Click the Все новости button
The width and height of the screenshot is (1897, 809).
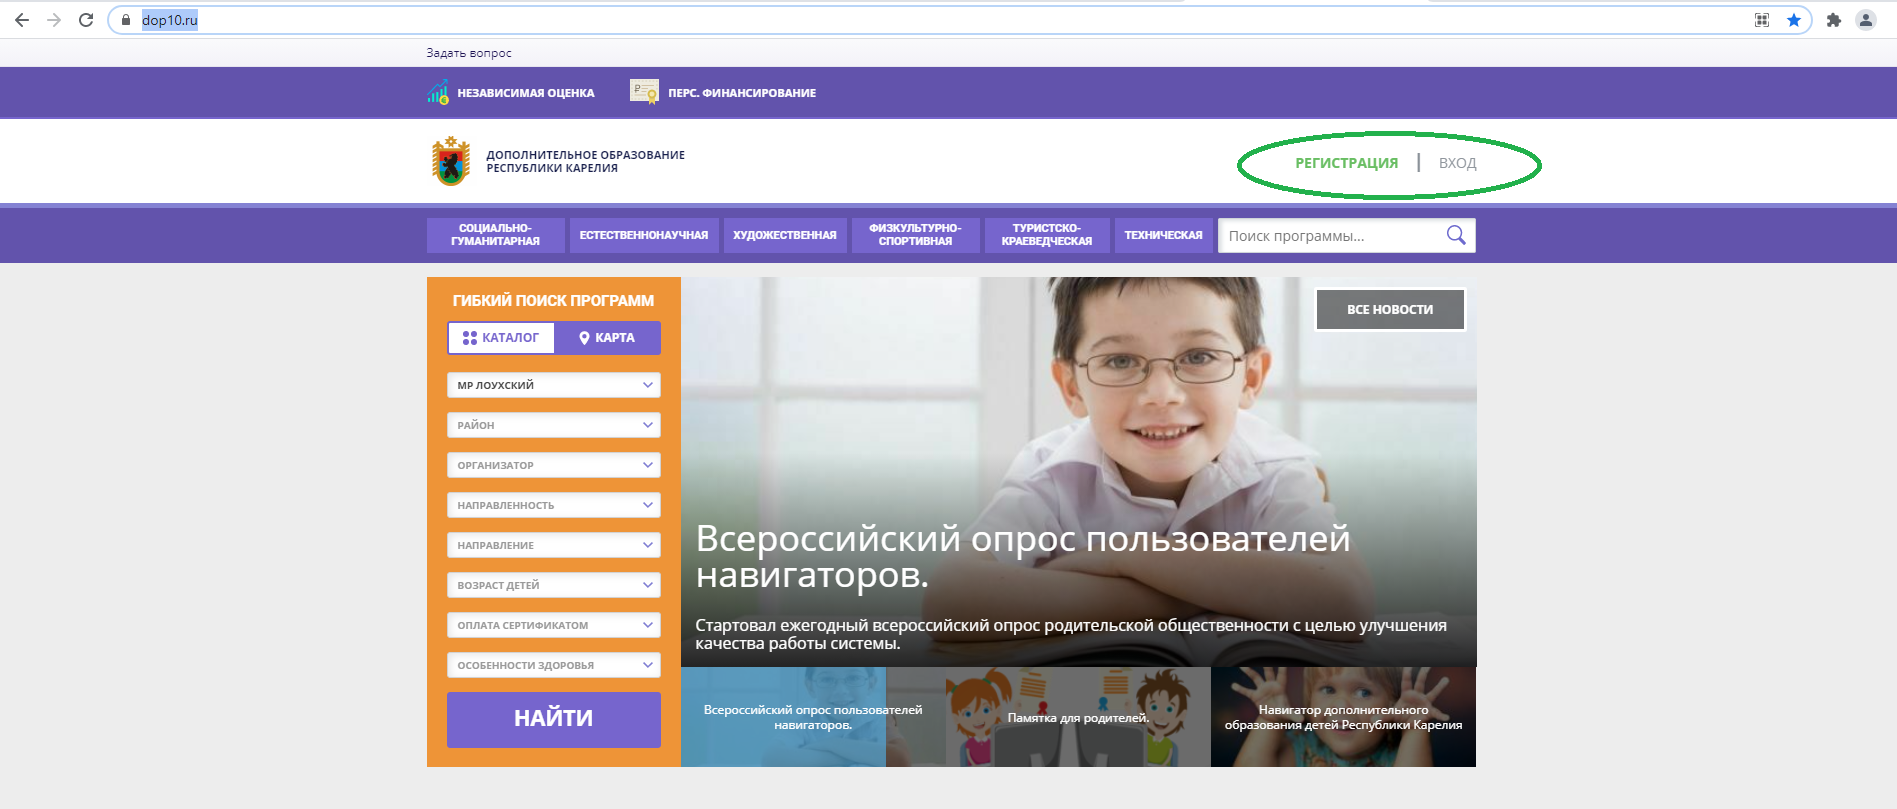[x=1390, y=310]
